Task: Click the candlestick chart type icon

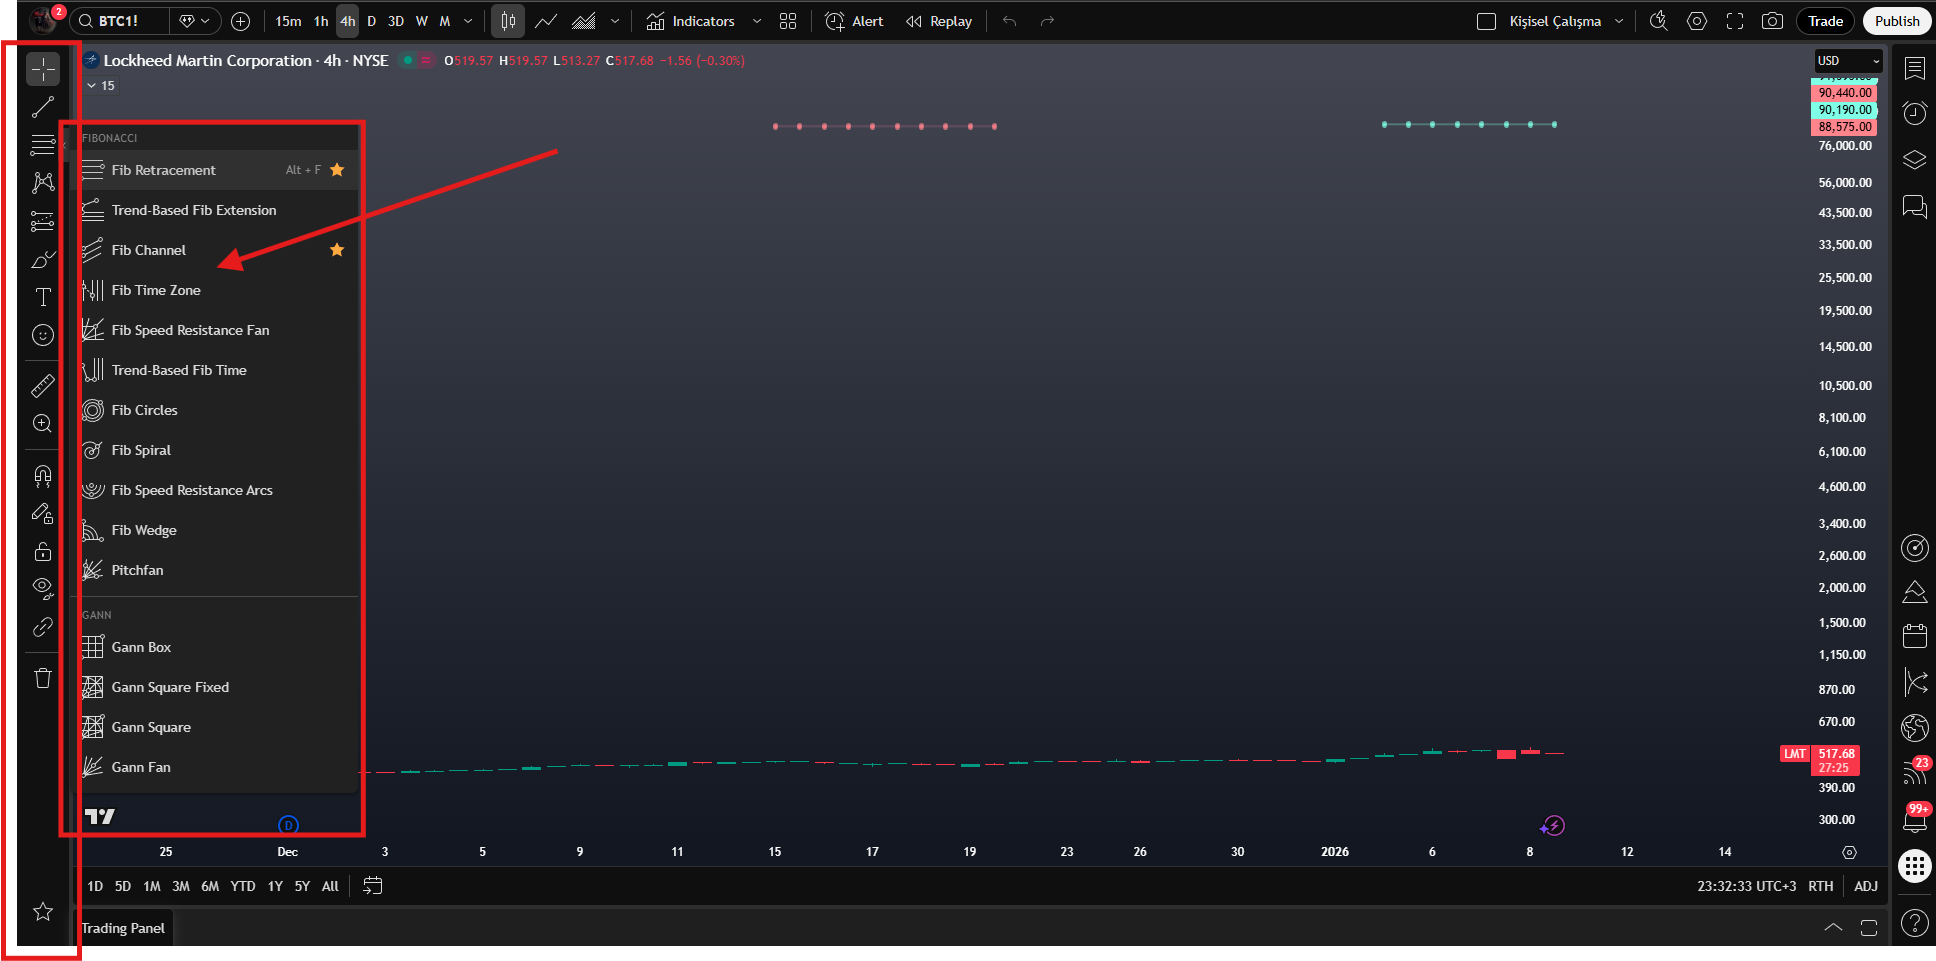Action: click(508, 21)
